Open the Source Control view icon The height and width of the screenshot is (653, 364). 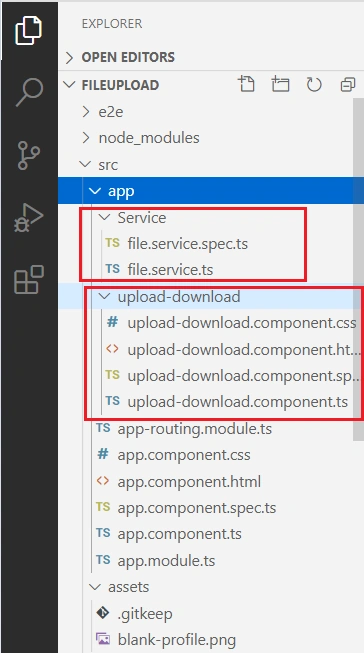coord(29,155)
